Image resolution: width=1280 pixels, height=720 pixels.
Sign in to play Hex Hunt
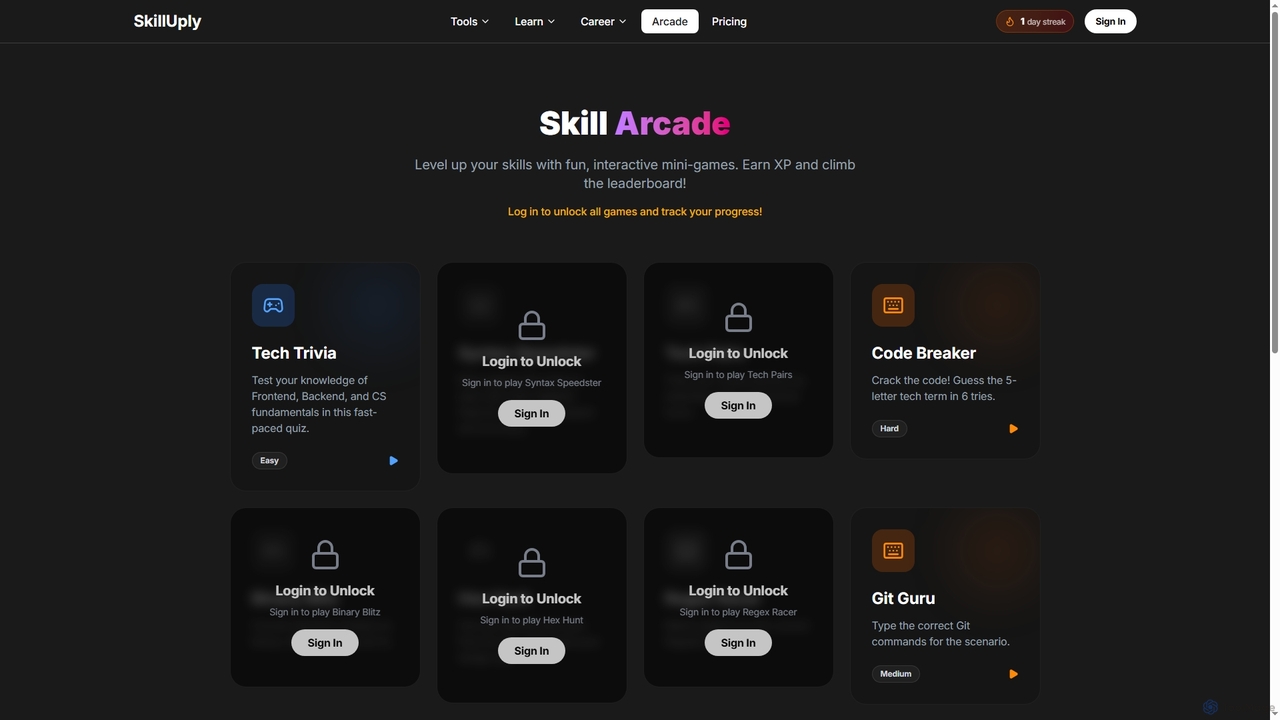(532, 651)
